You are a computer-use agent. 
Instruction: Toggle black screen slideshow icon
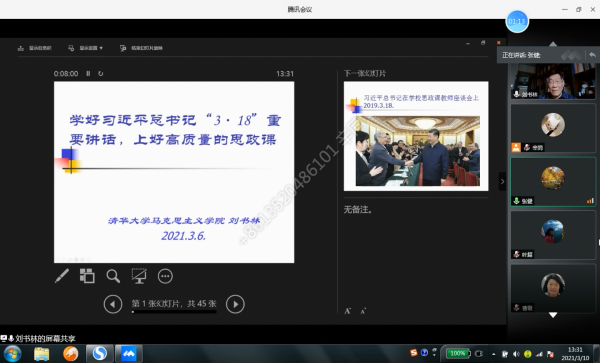click(139, 276)
